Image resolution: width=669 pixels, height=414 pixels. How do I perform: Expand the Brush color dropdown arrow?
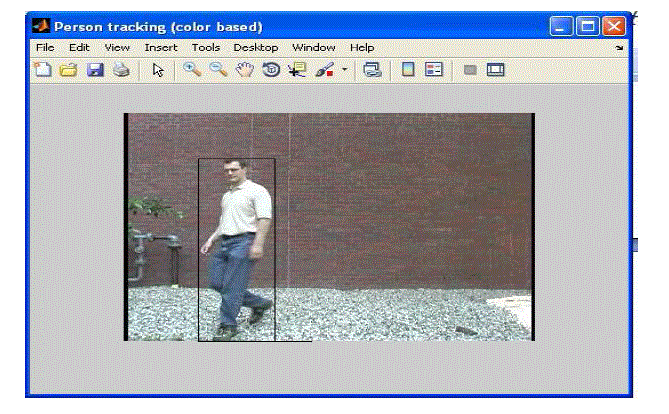pyautogui.click(x=345, y=70)
